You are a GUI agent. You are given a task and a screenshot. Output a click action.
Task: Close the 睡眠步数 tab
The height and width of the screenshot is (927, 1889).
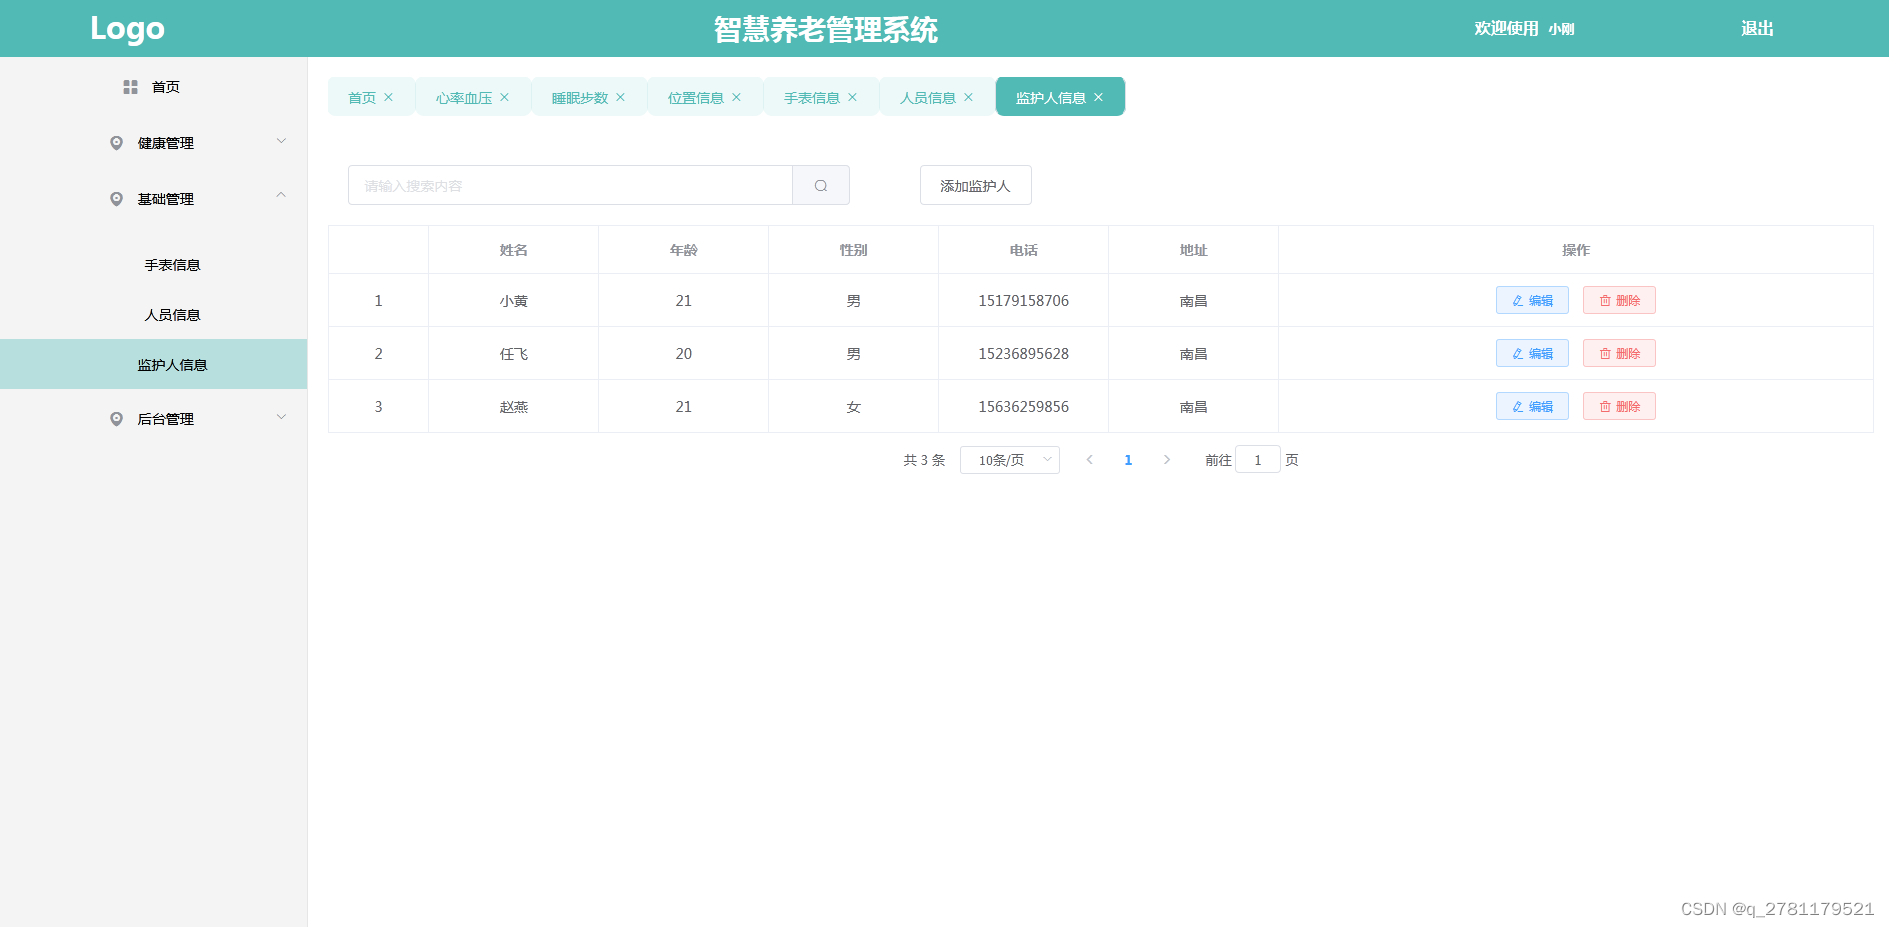tap(621, 97)
